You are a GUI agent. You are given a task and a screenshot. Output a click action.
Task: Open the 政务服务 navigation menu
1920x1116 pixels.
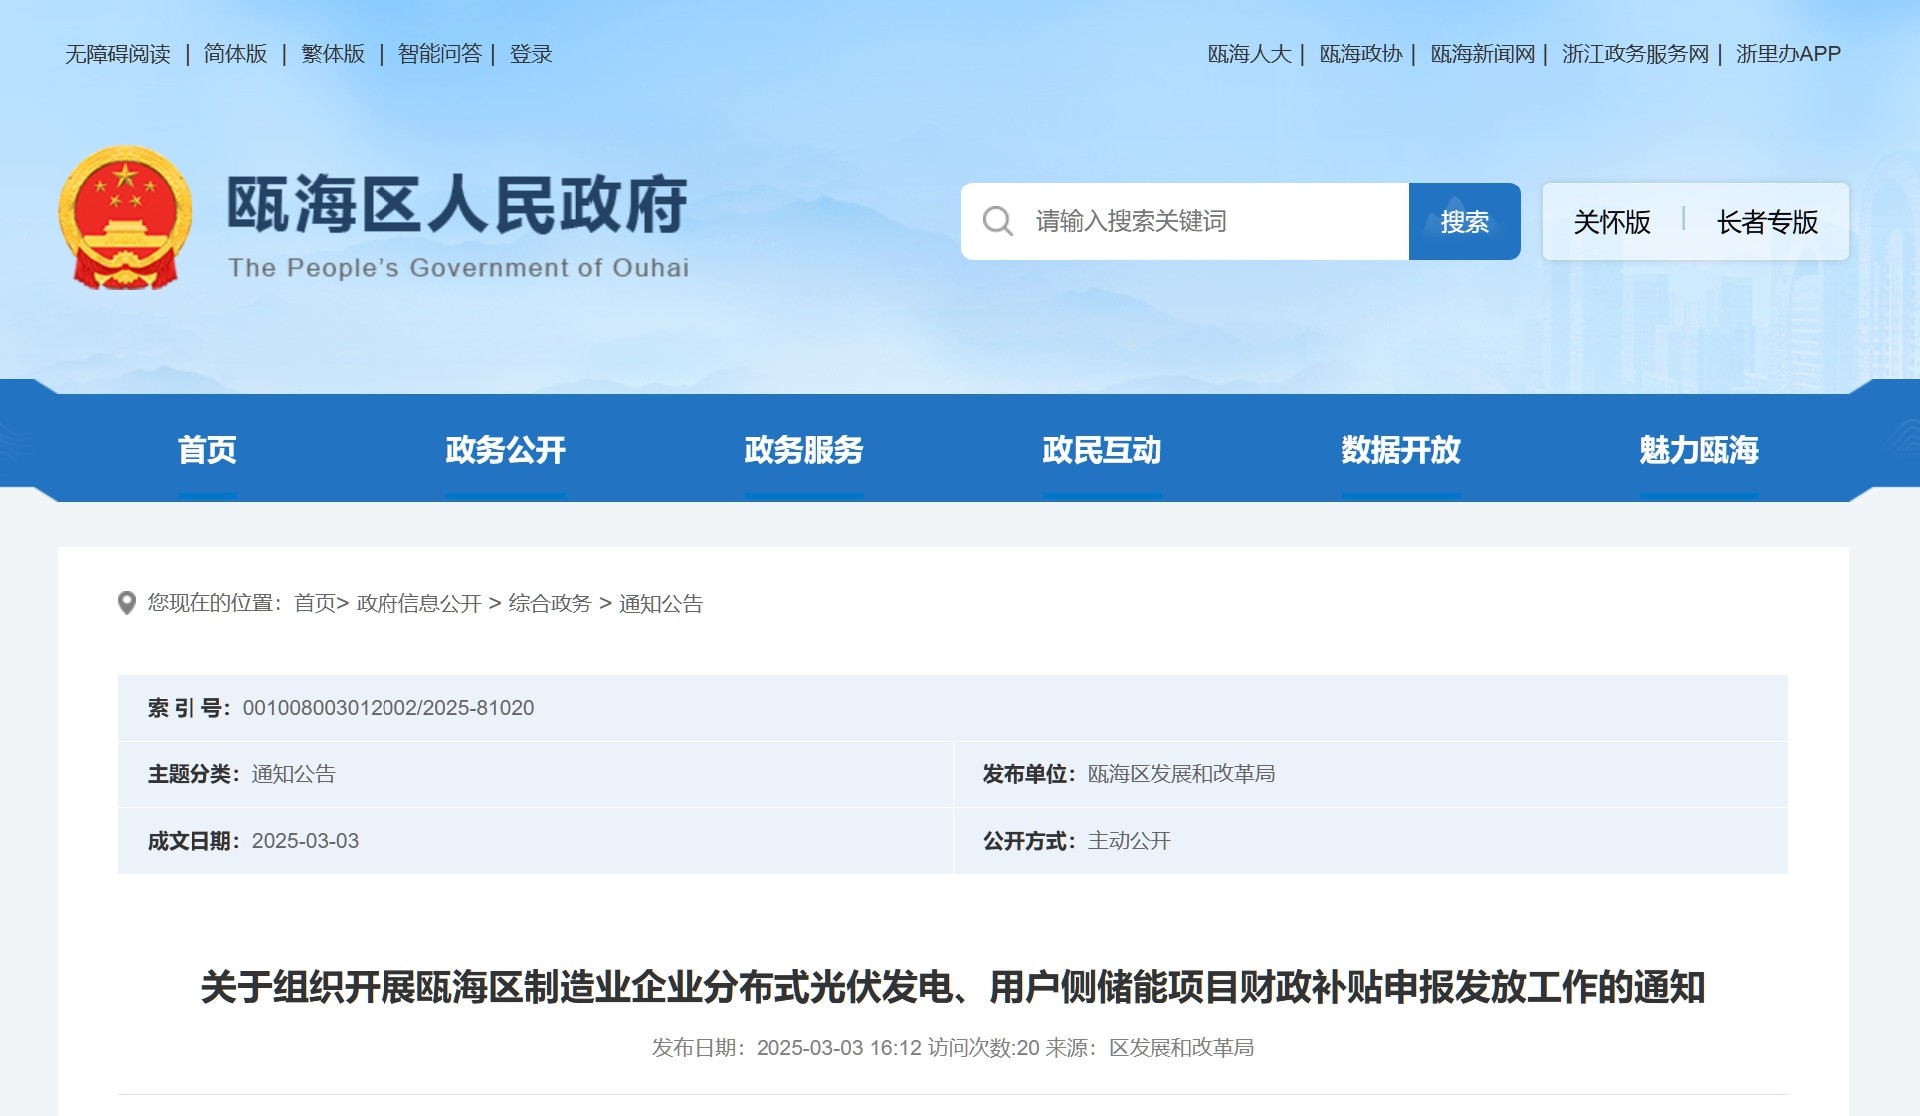(803, 450)
